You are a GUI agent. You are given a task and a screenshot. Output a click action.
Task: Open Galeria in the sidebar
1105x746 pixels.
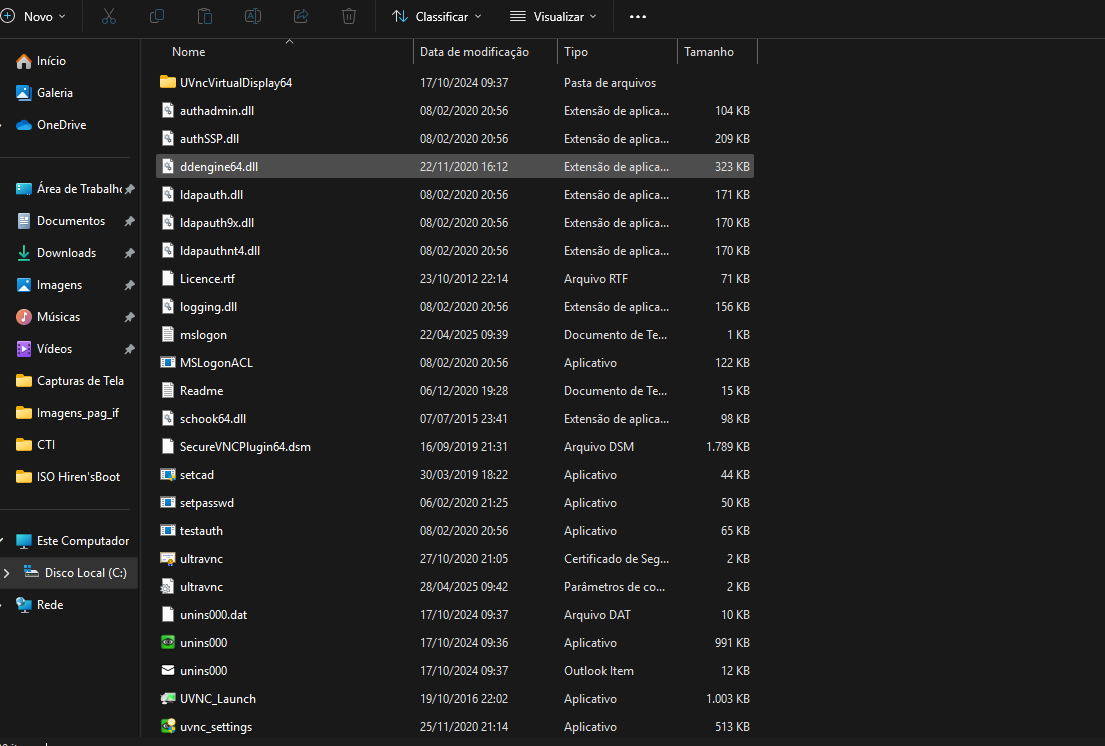click(44, 93)
